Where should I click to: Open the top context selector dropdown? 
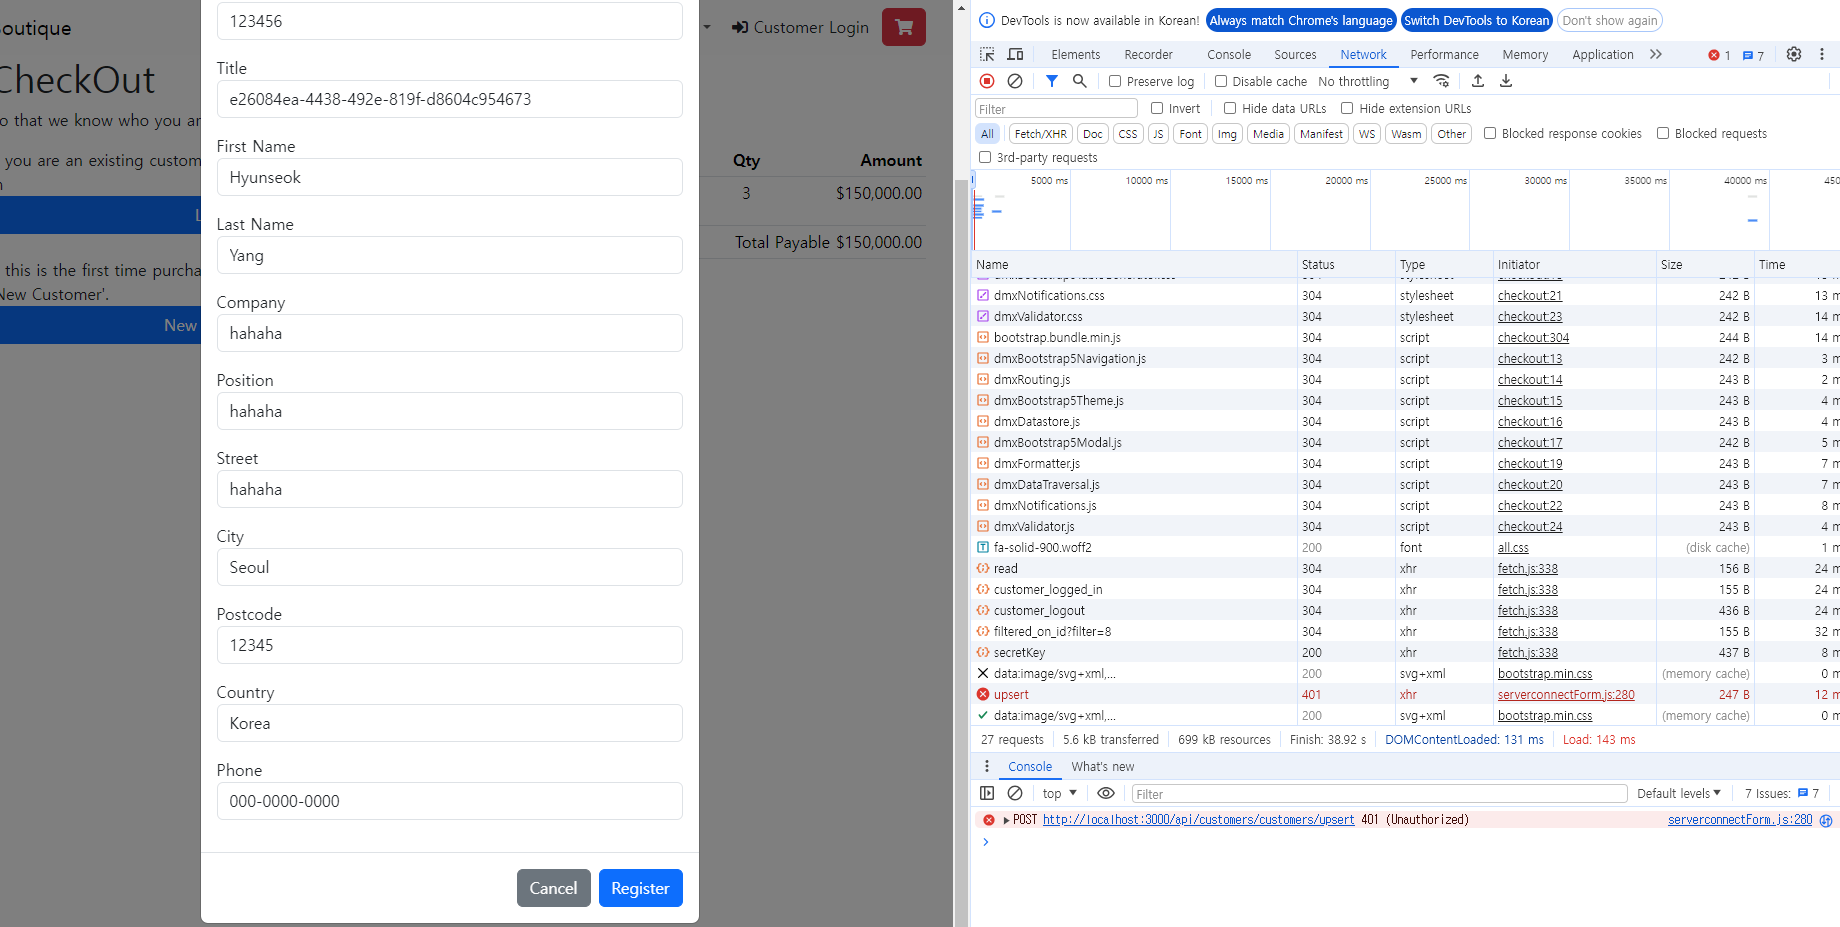tap(1059, 793)
